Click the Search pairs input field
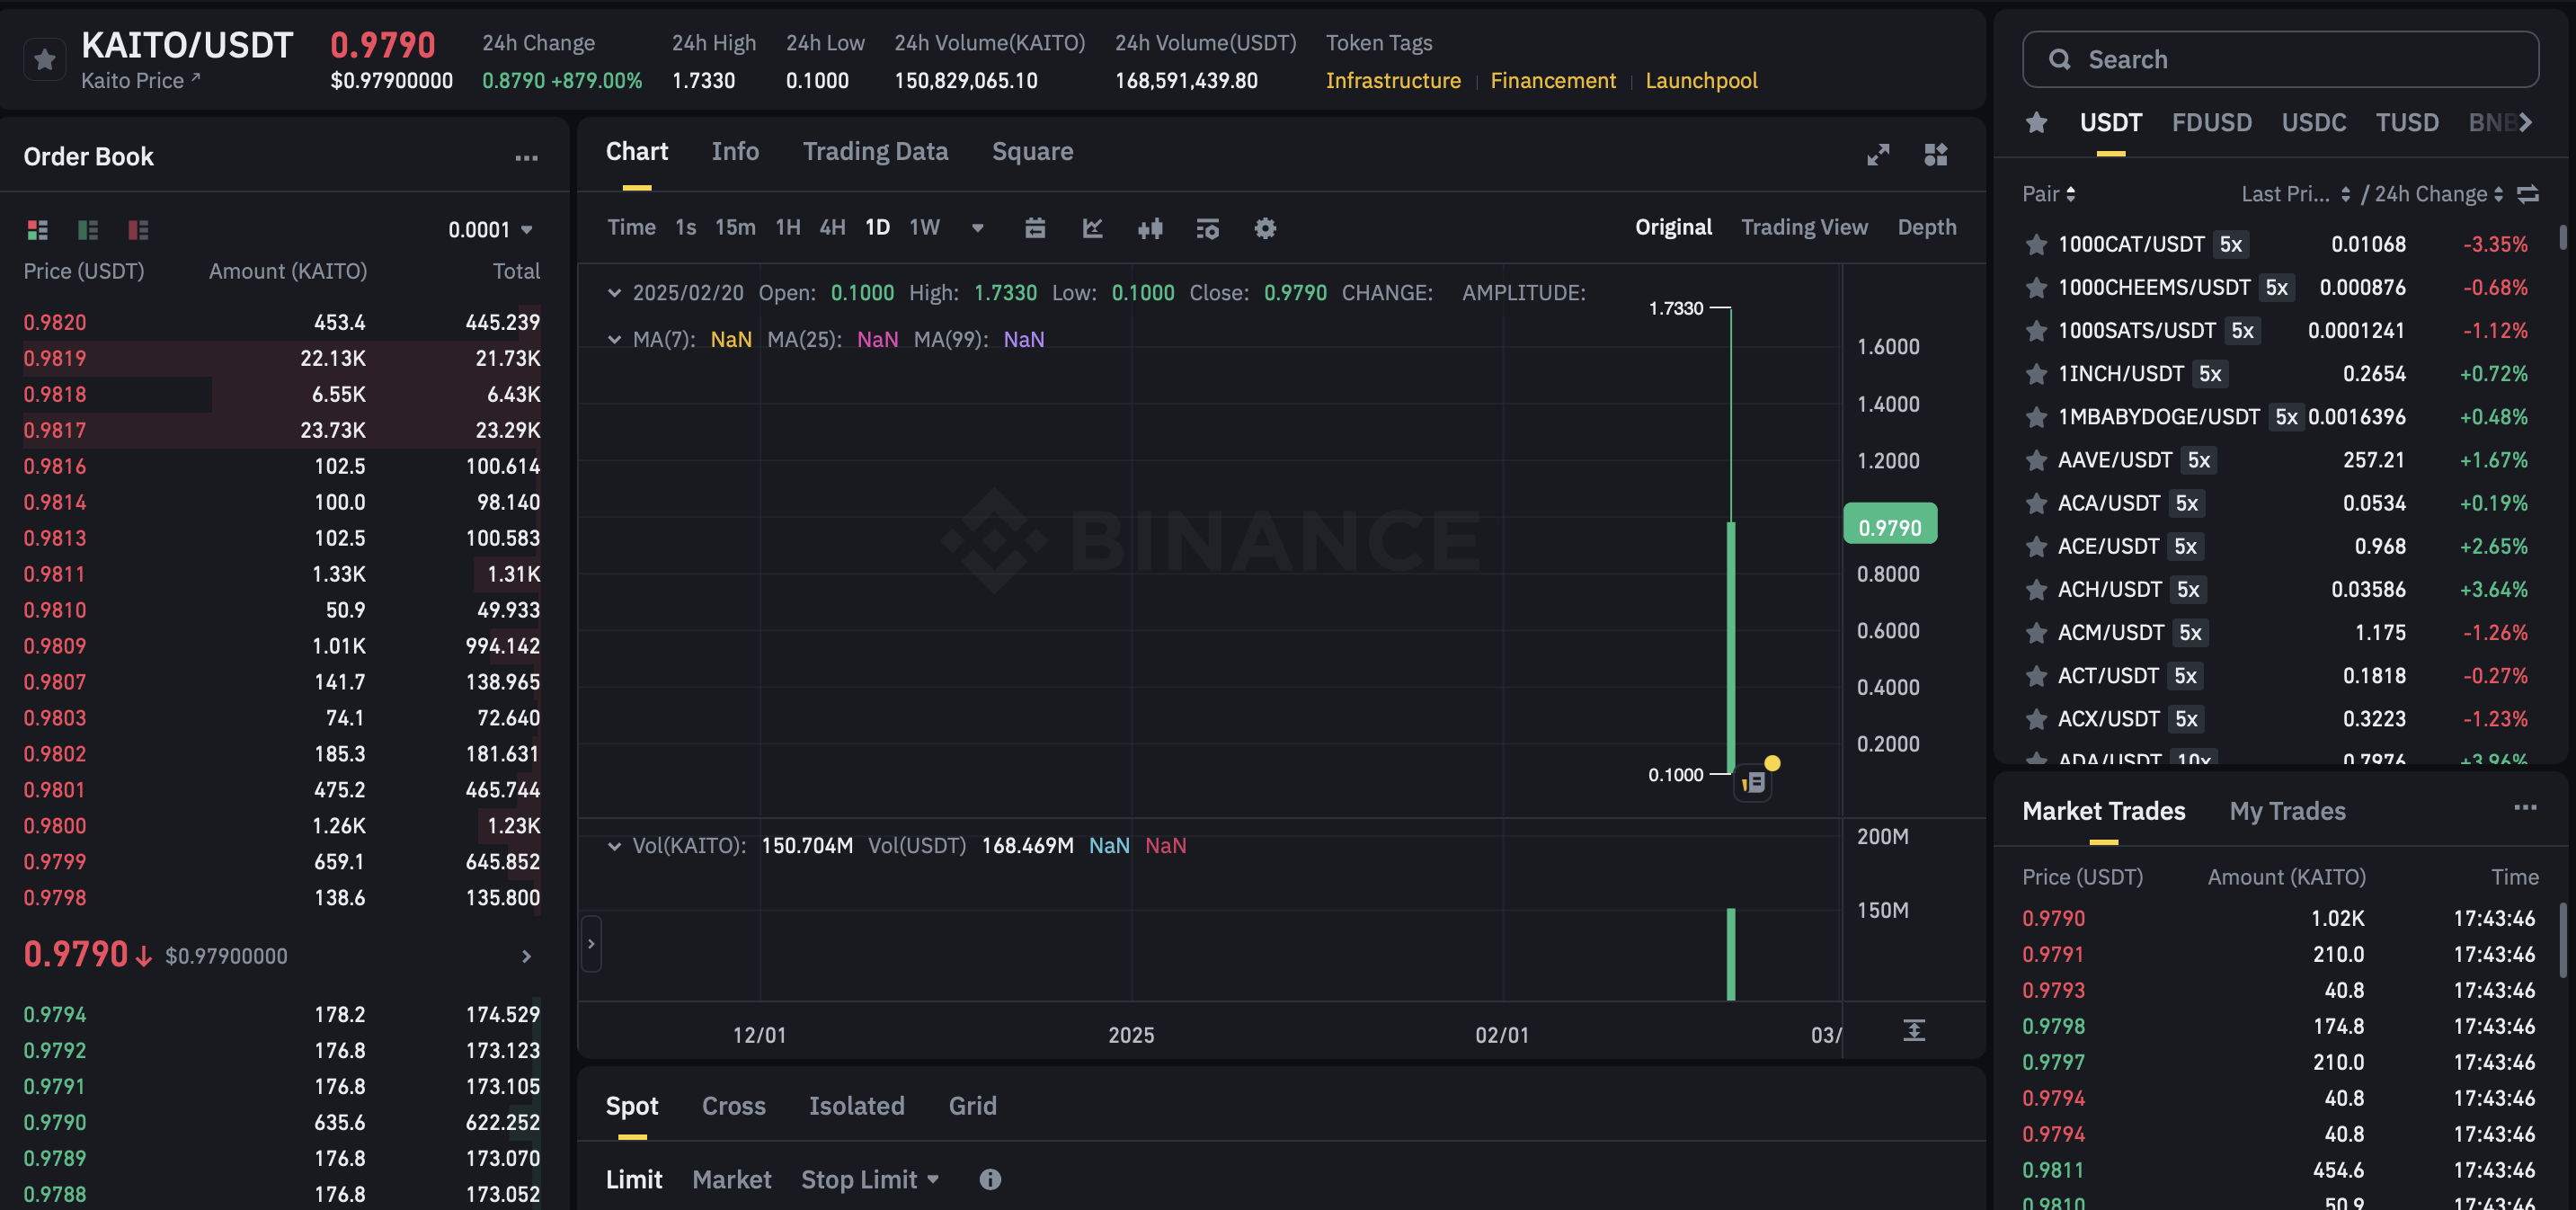2576x1210 pixels. [2280, 59]
